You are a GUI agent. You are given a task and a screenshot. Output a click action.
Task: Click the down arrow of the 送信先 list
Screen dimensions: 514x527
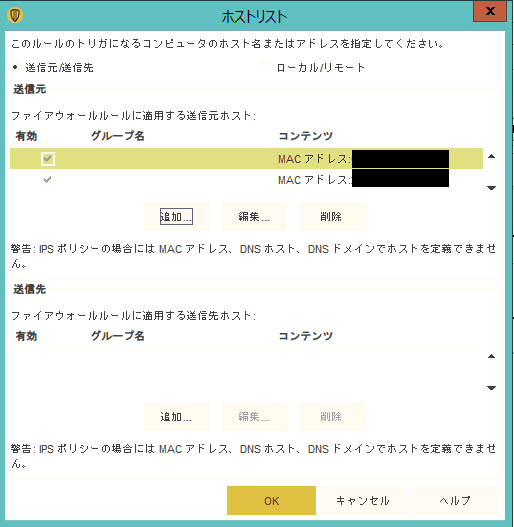click(x=491, y=388)
